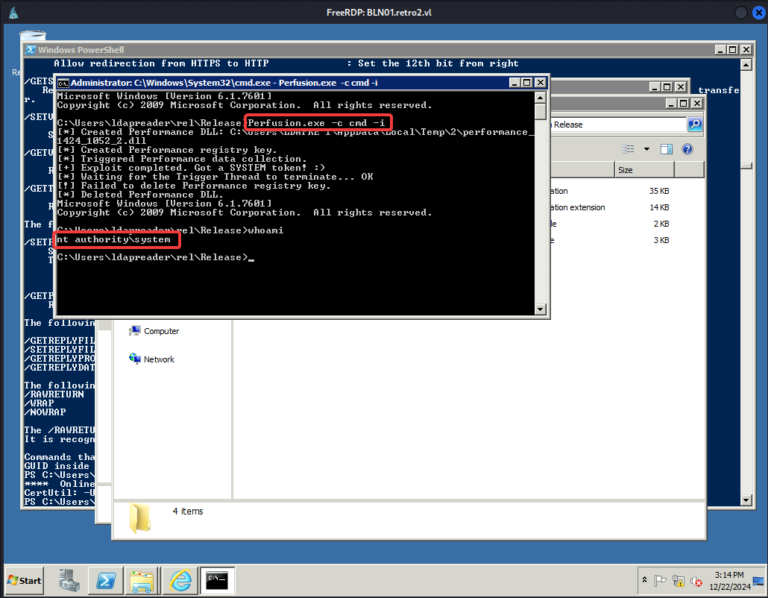Click the FreeRDP title bar app icon
The height and width of the screenshot is (598, 768).
coord(13,13)
